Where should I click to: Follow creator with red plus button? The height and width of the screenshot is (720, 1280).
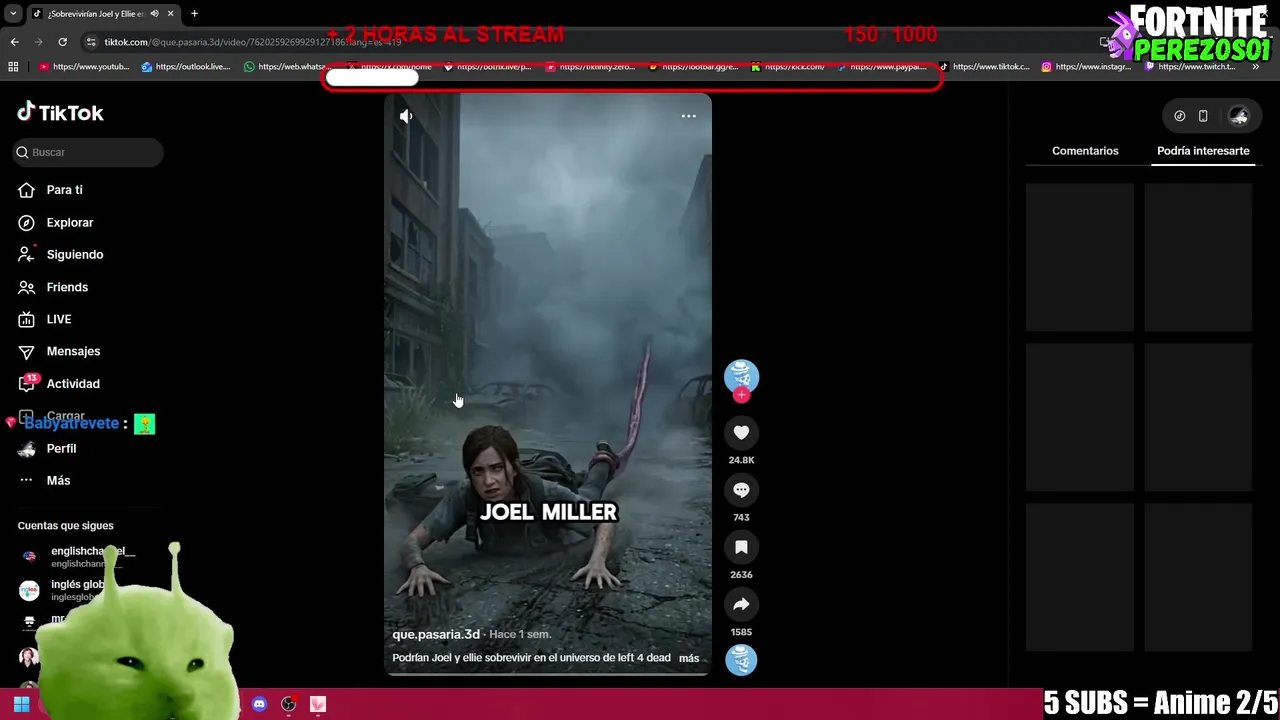741,395
